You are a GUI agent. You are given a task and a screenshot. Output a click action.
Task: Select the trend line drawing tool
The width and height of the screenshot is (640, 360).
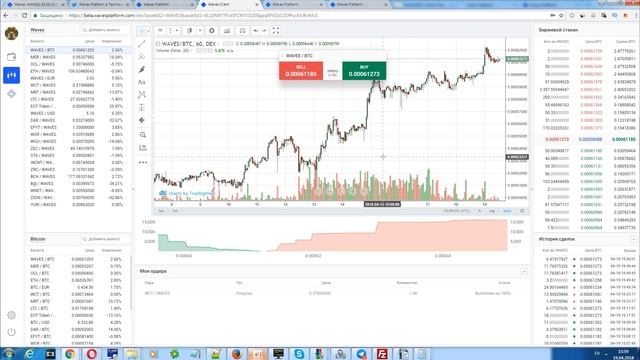[x=142, y=44]
